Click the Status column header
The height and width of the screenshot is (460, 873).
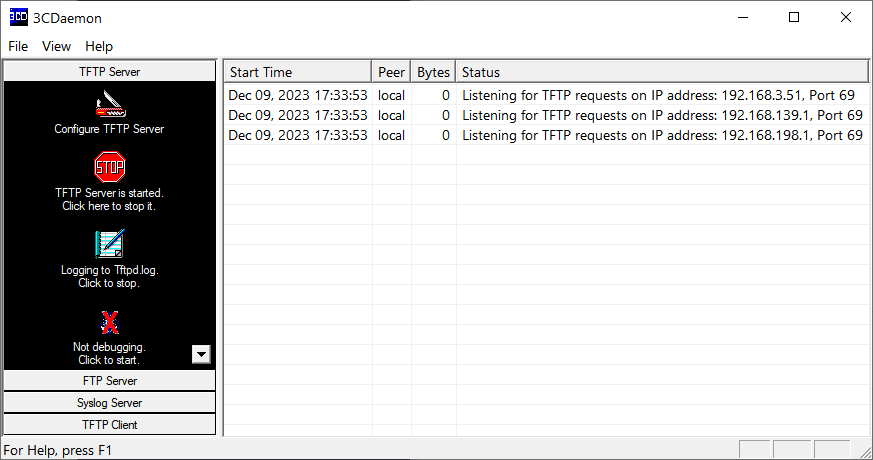[x=662, y=72]
